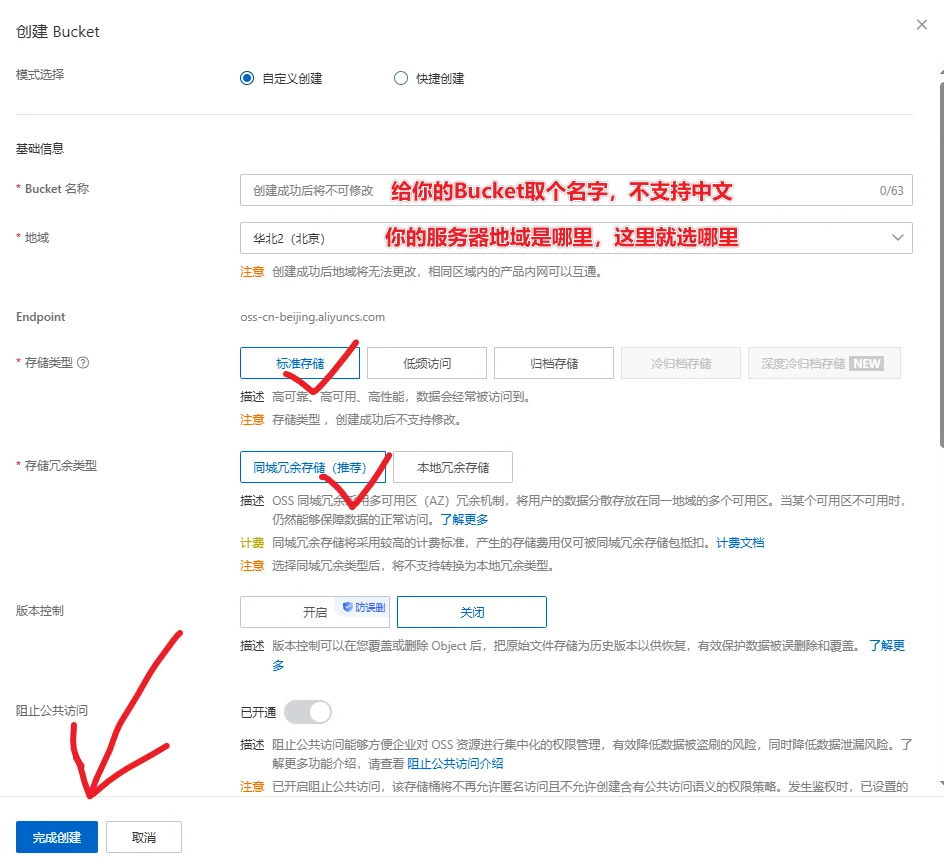
Task: Click the 取消 button
Action: click(x=144, y=836)
